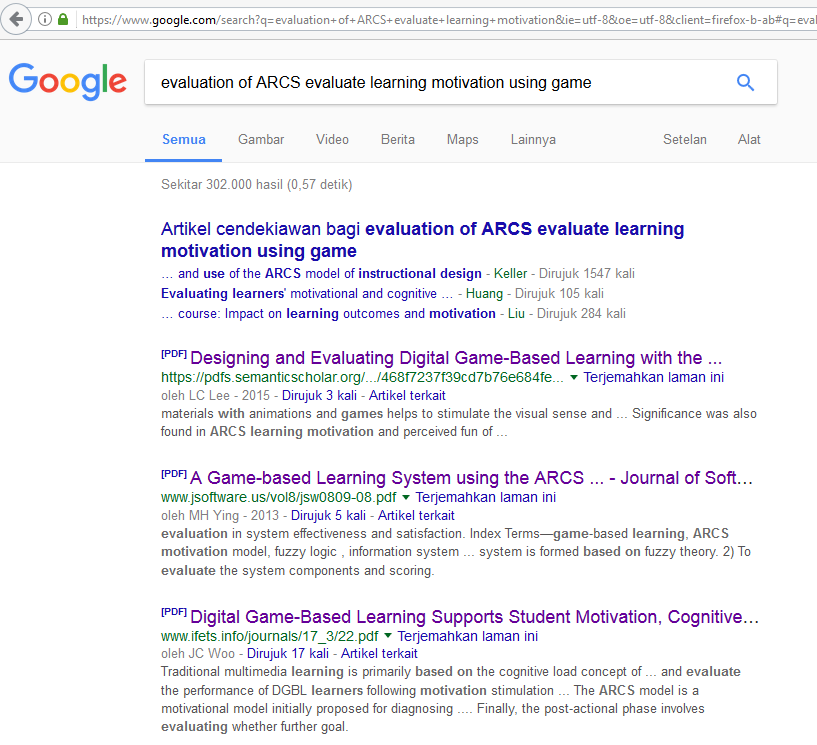The image size is (817, 745).
Task: Open Evaluating learners' motivational and cognitive article
Action: (307, 293)
